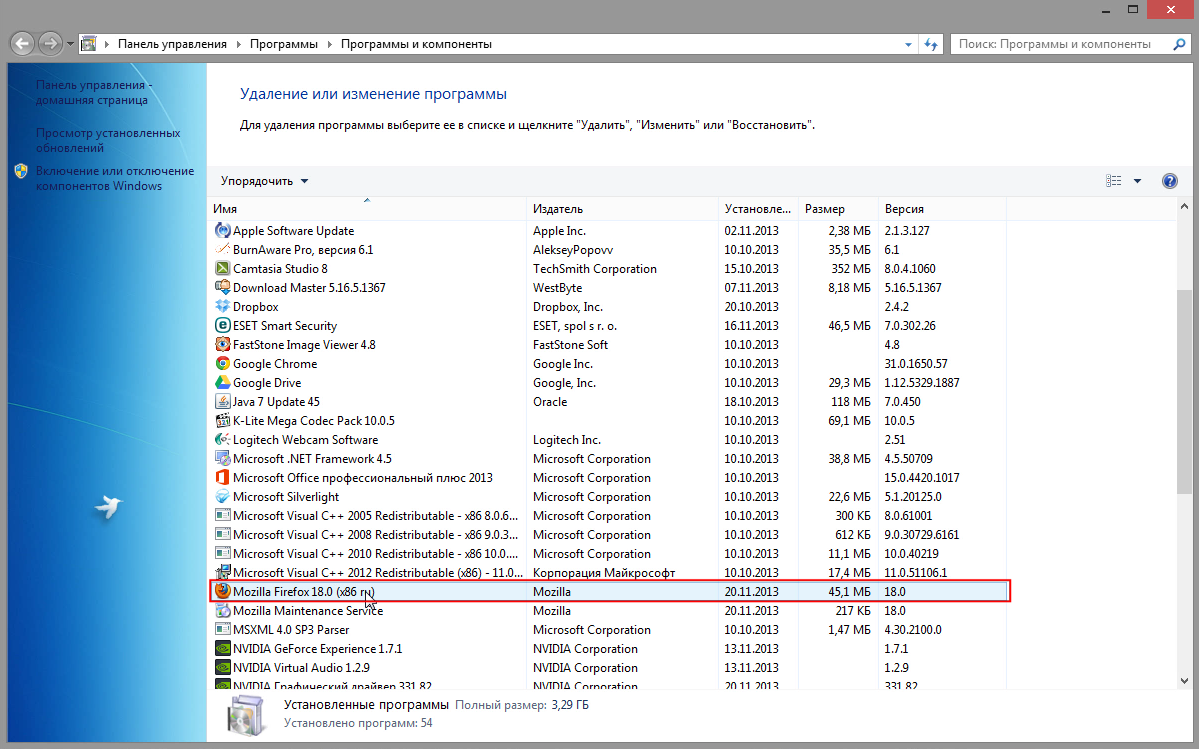Sort by the Имя column header
This screenshot has height=749, width=1199.
[366, 209]
